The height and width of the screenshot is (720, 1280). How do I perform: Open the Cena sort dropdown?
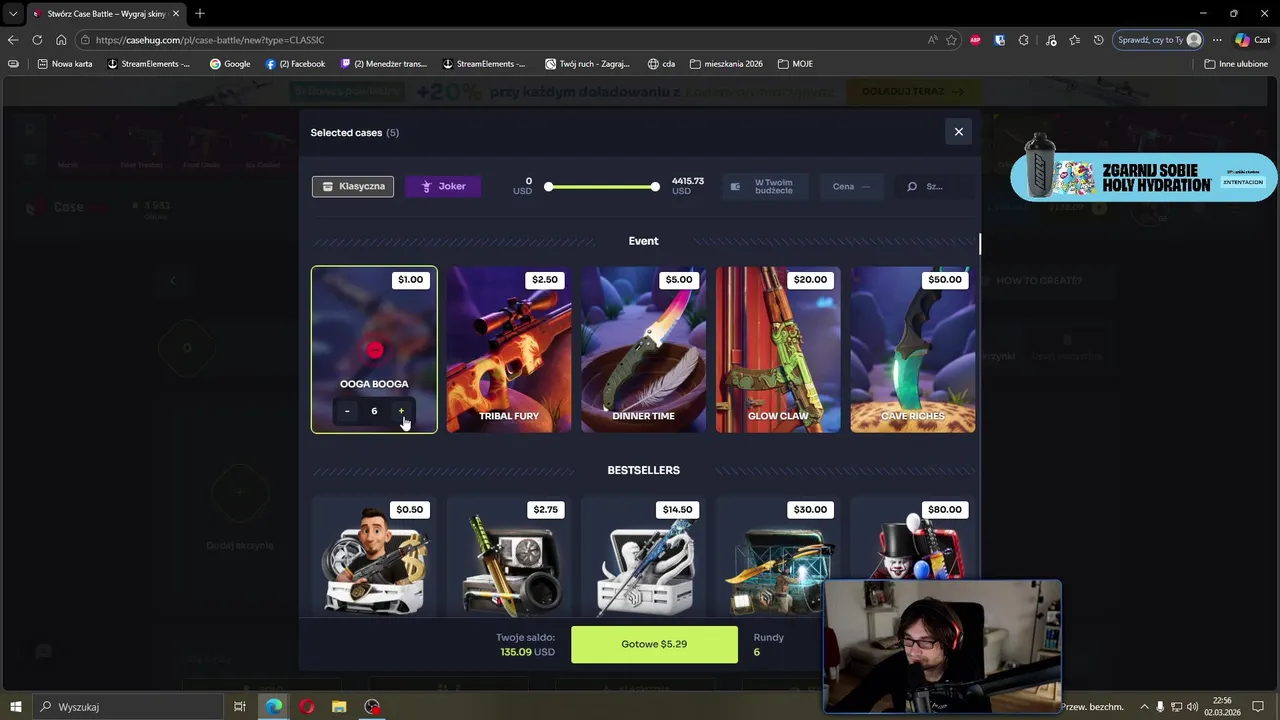851,186
